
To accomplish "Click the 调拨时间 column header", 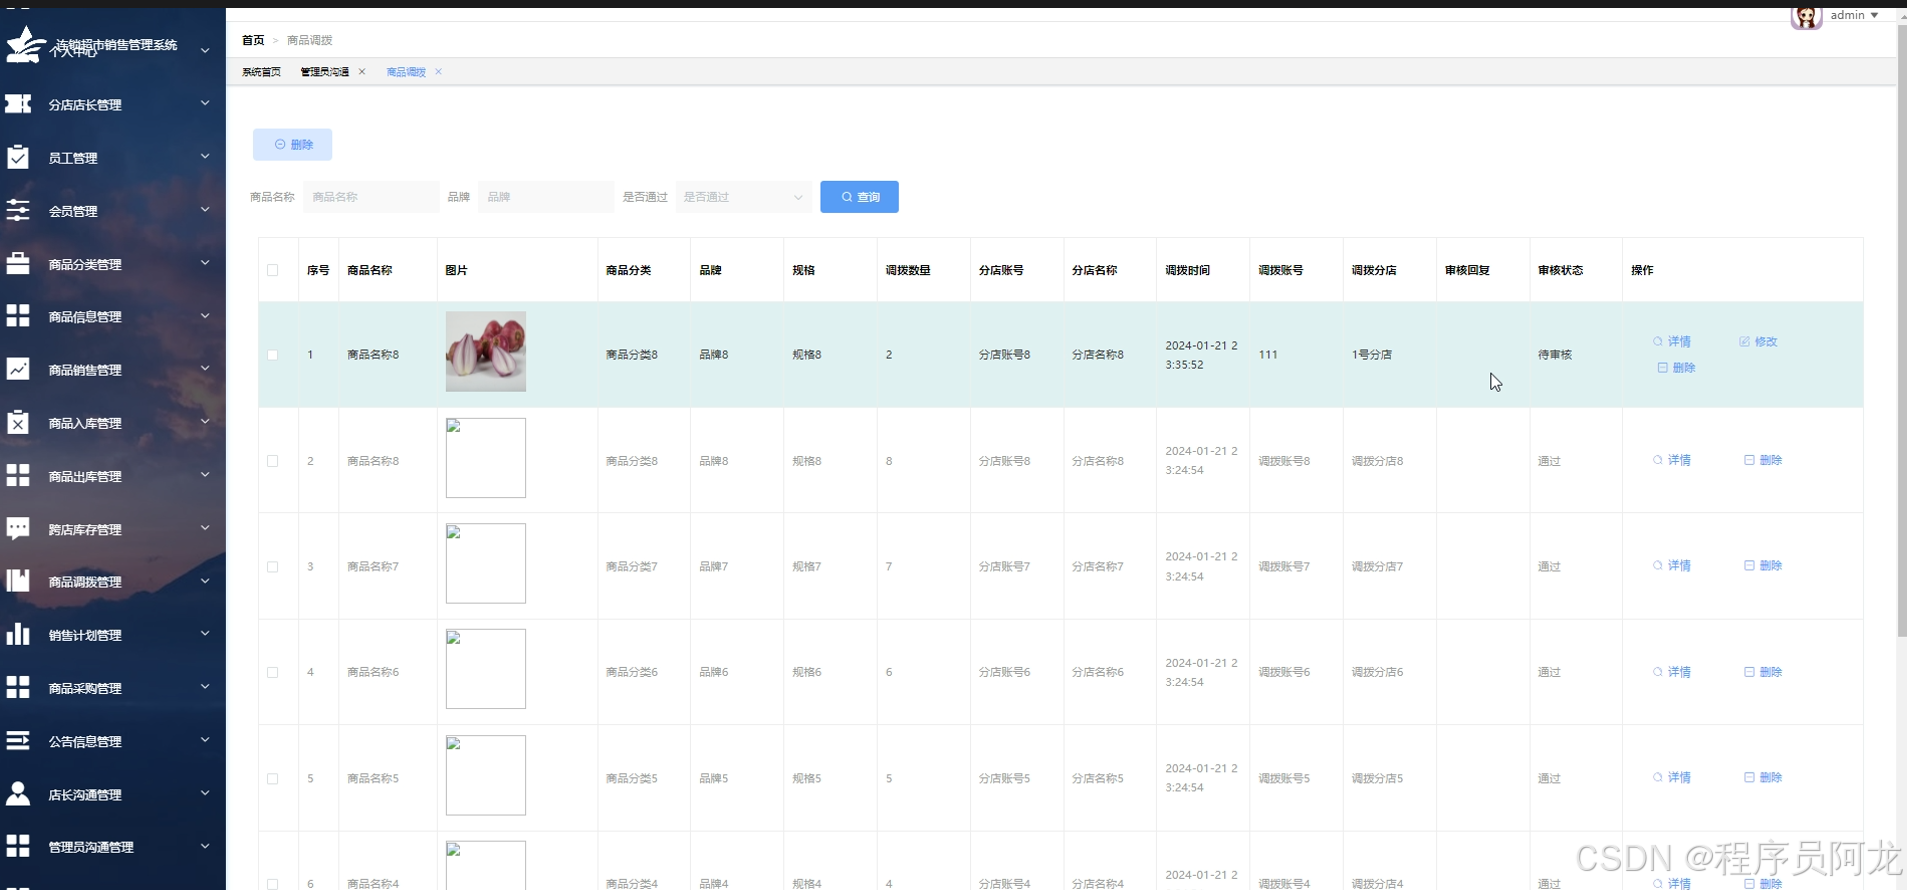I will 1187,270.
